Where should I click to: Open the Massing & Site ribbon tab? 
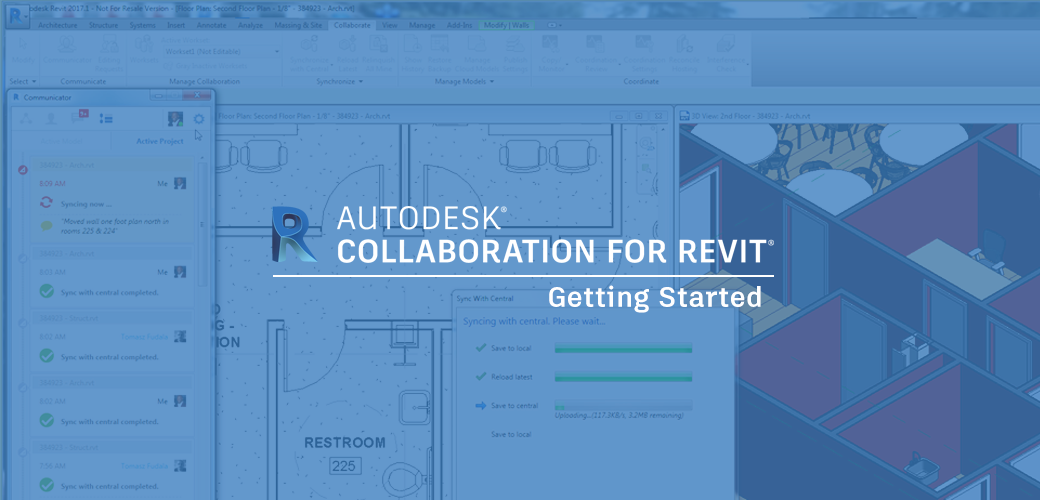pos(296,24)
